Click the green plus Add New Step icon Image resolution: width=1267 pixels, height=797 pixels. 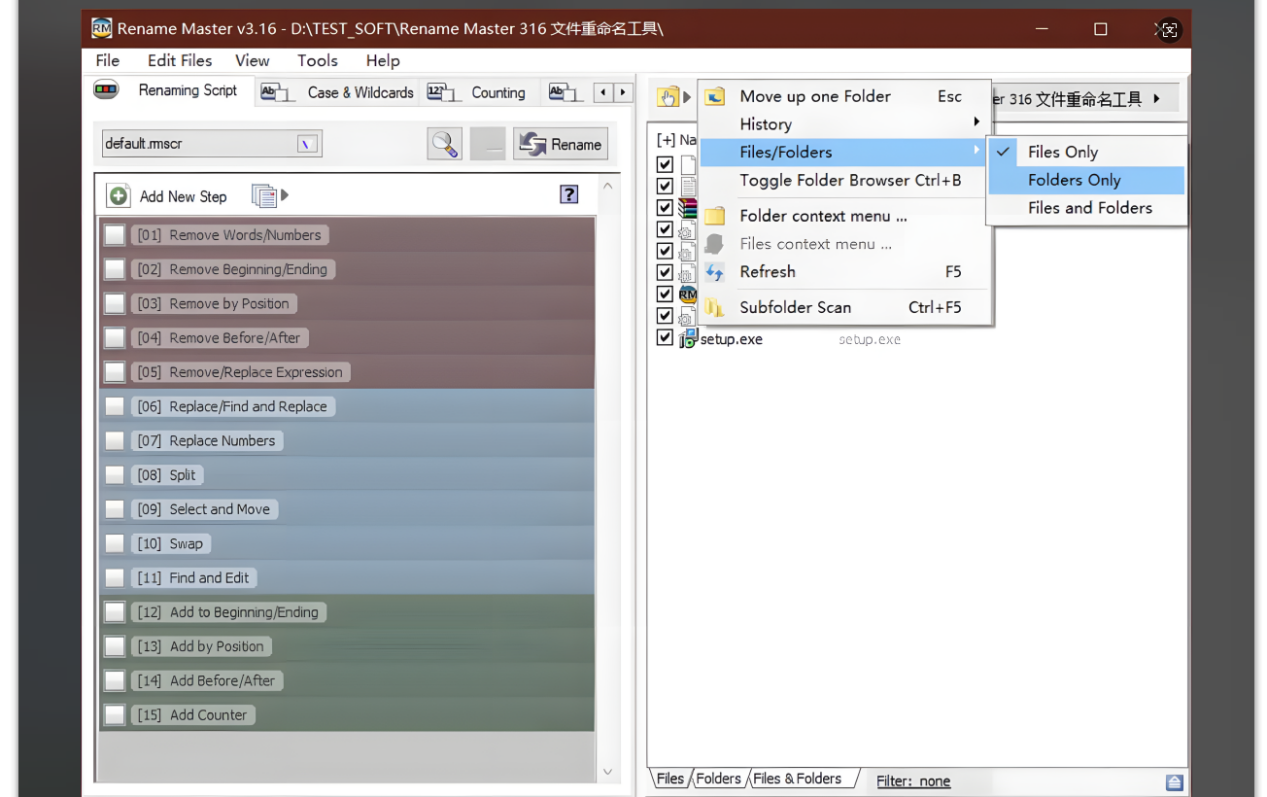(x=119, y=196)
